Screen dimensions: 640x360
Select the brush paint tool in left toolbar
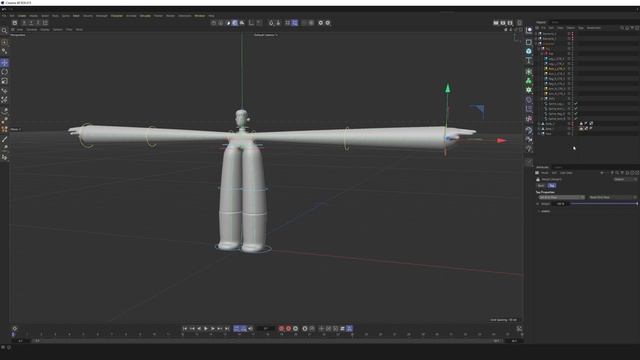[x=4, y=139]
